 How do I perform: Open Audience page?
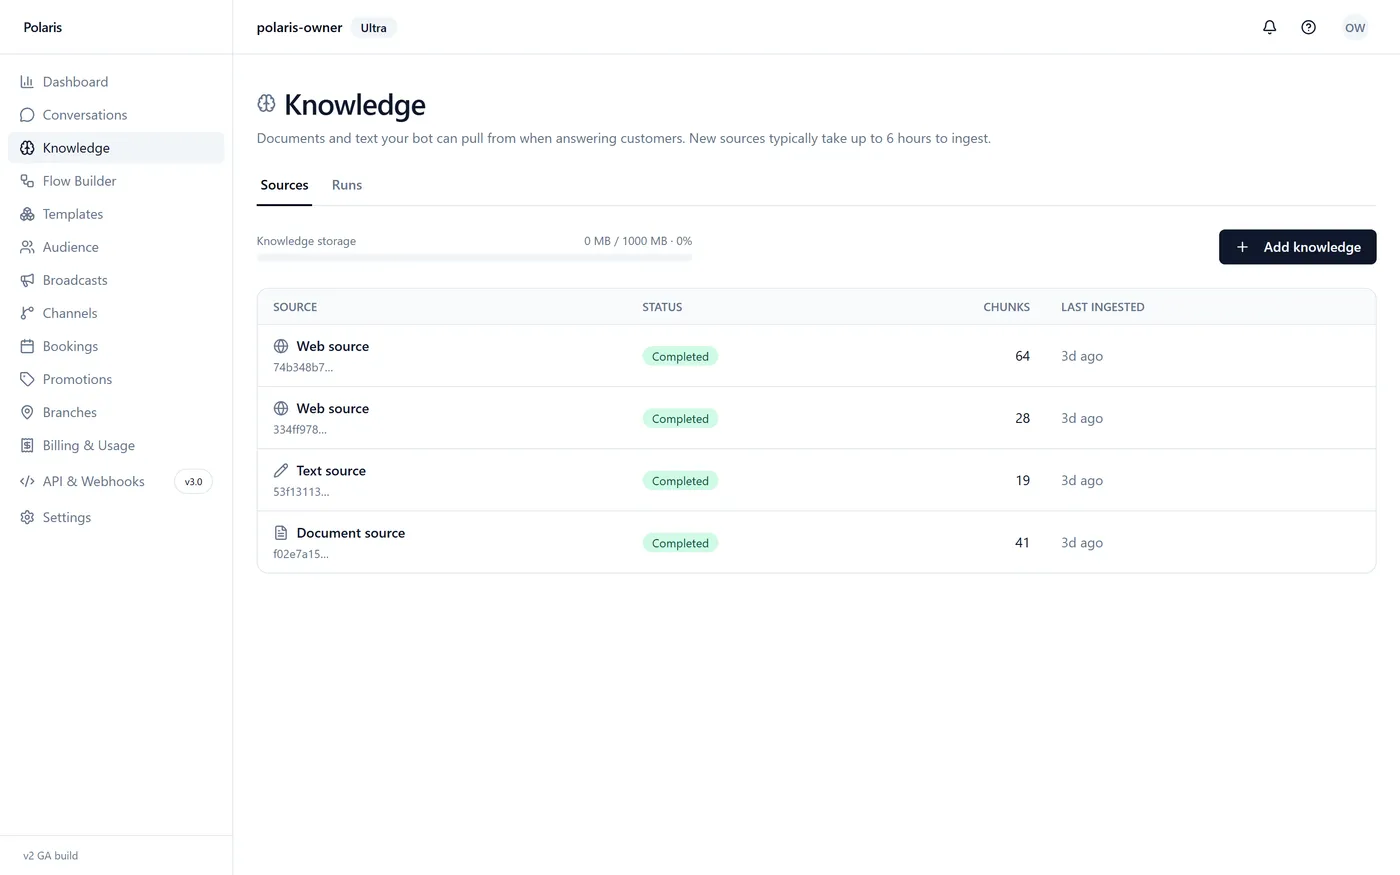116,247
